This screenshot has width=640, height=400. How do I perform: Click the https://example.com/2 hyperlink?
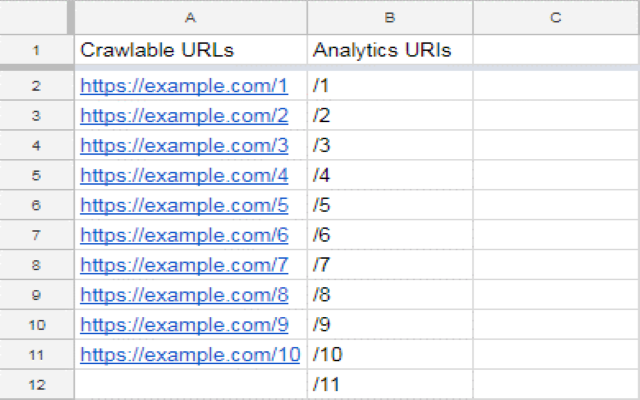click(x=184, y=116)
